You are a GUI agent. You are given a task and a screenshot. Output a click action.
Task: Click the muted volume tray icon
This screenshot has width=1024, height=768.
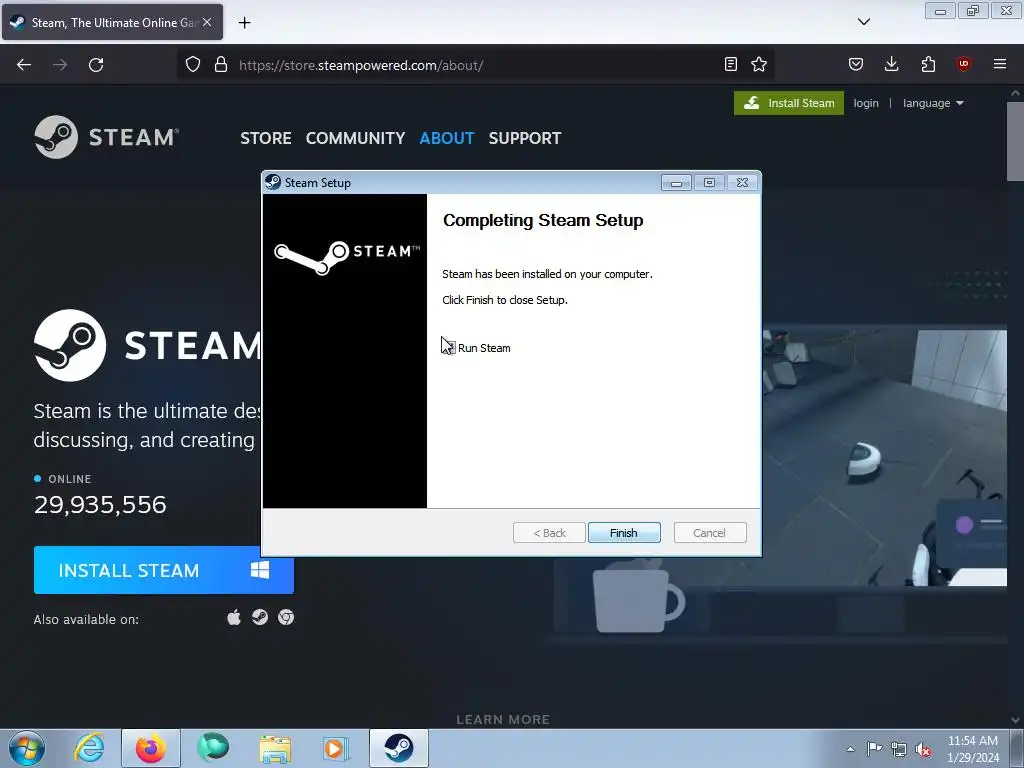pyautogui.click(x=923, y=749)
